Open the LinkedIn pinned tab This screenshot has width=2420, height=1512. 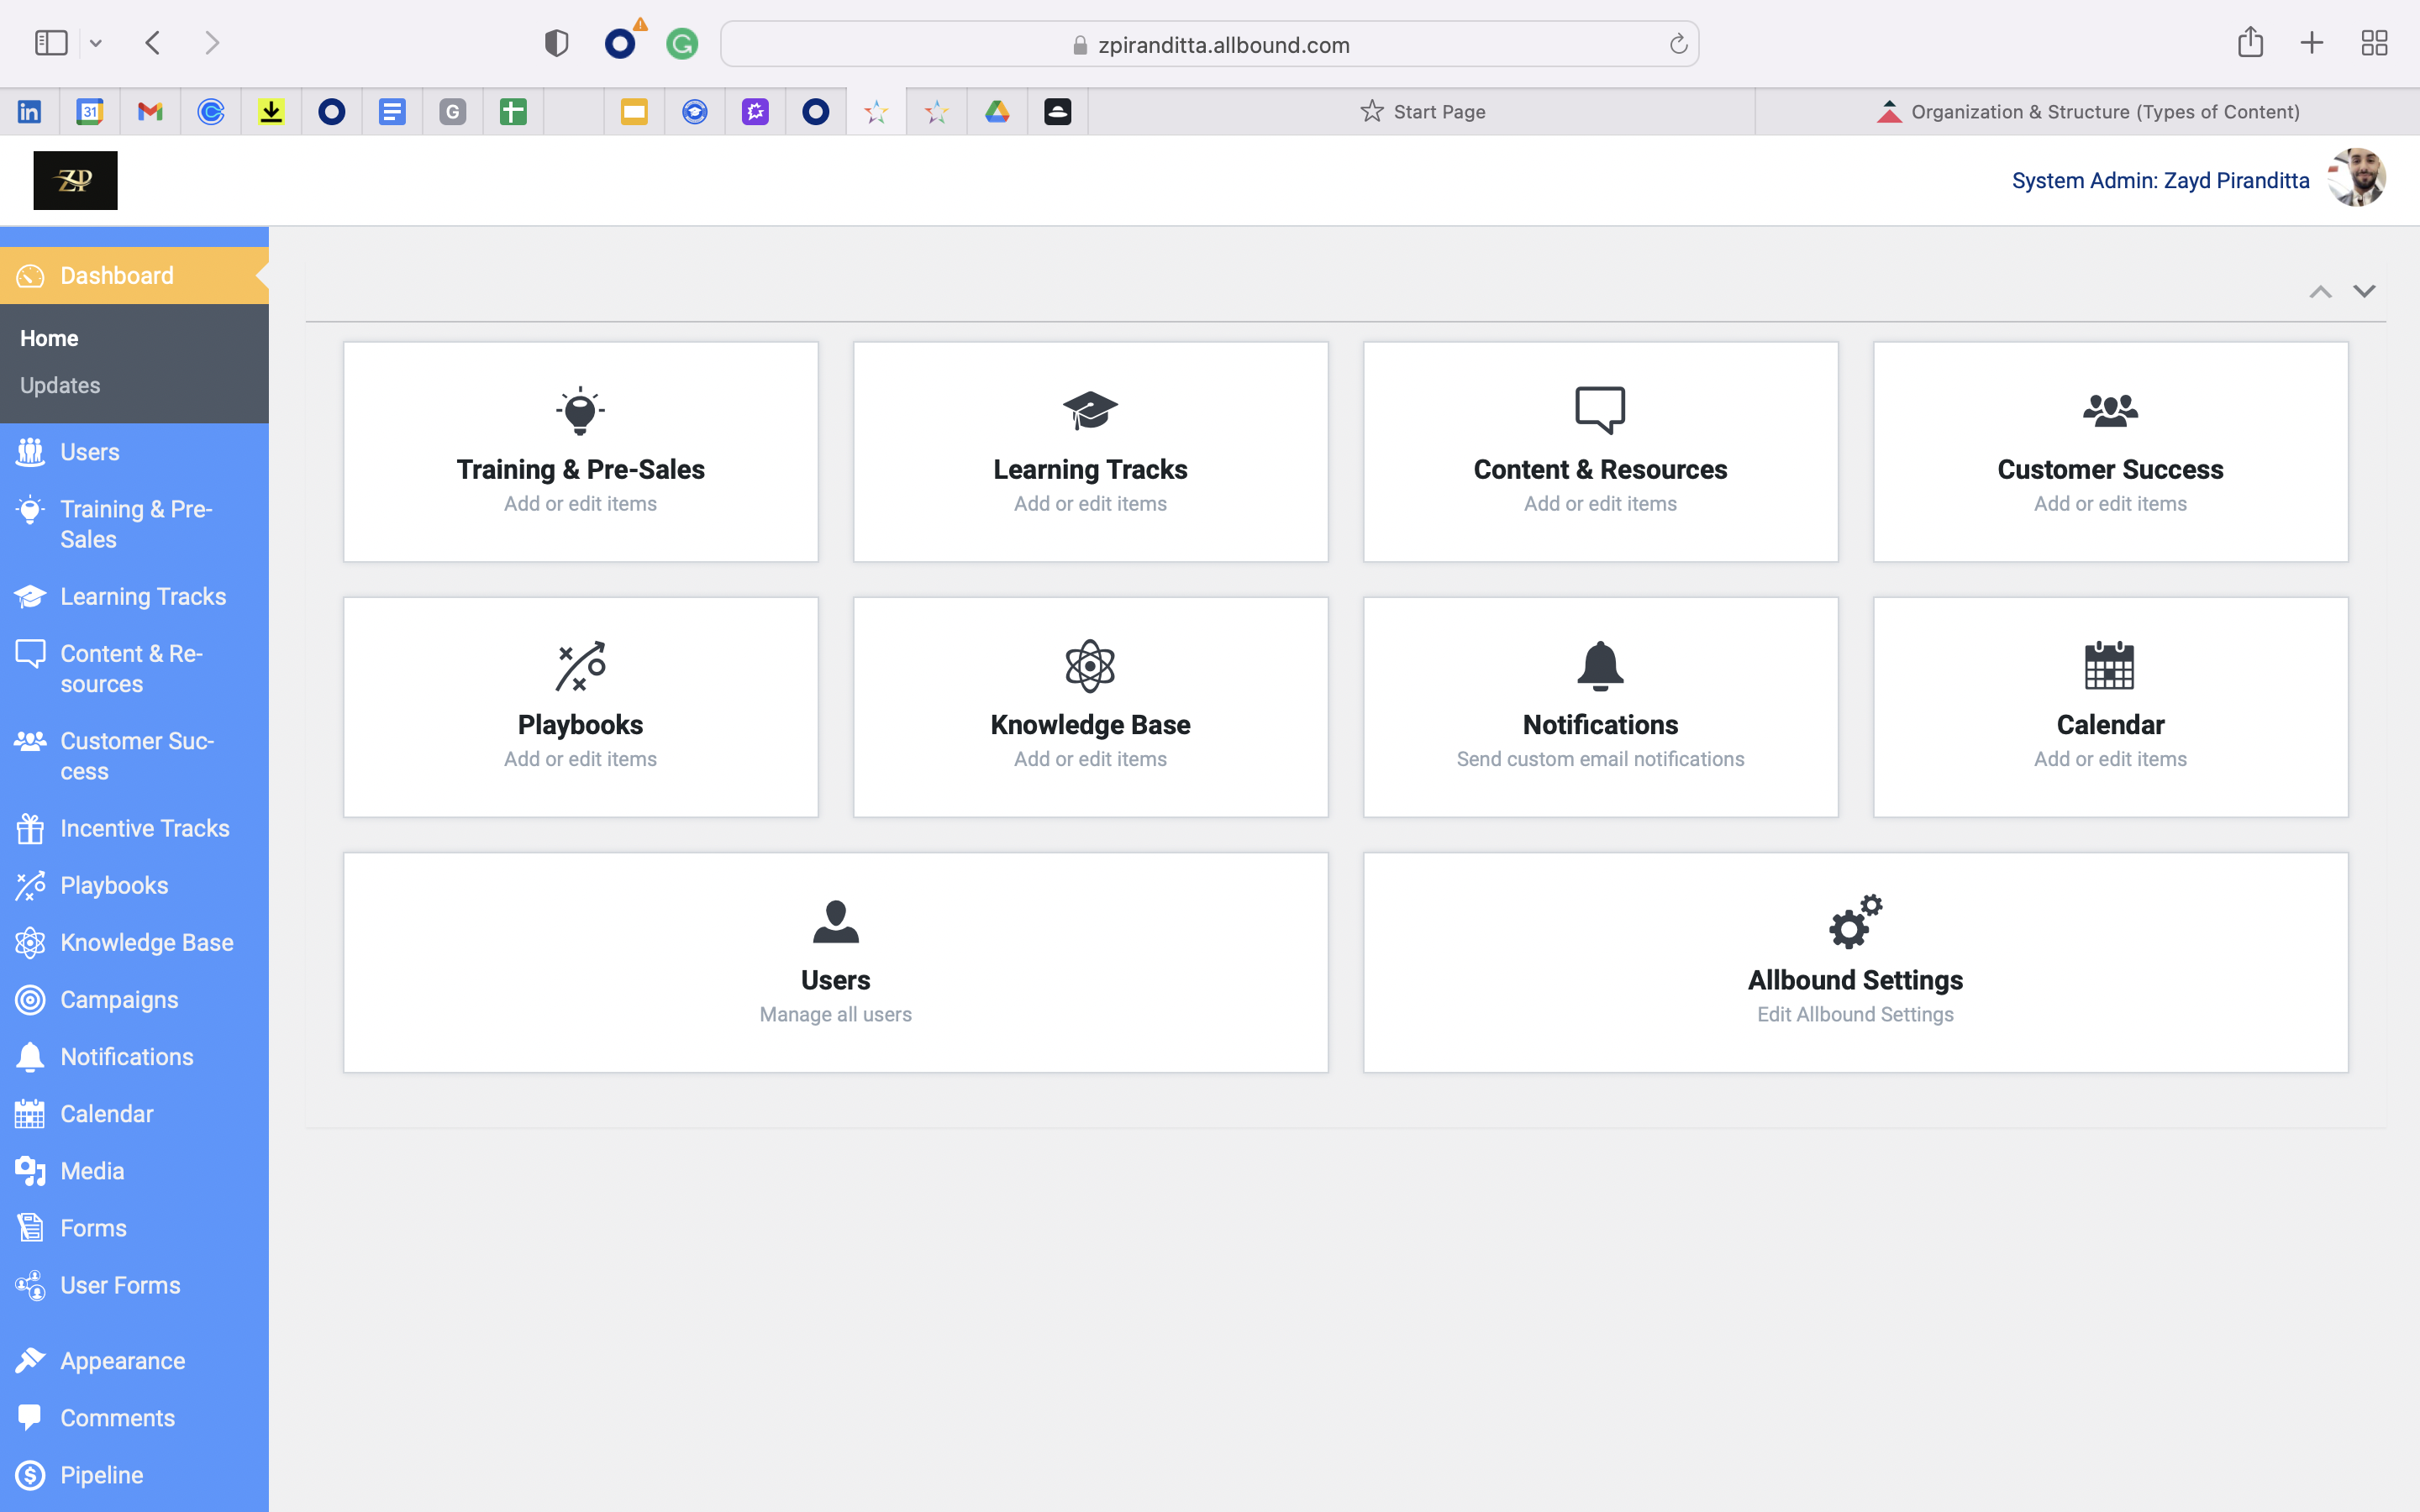[x=30, y=112]
